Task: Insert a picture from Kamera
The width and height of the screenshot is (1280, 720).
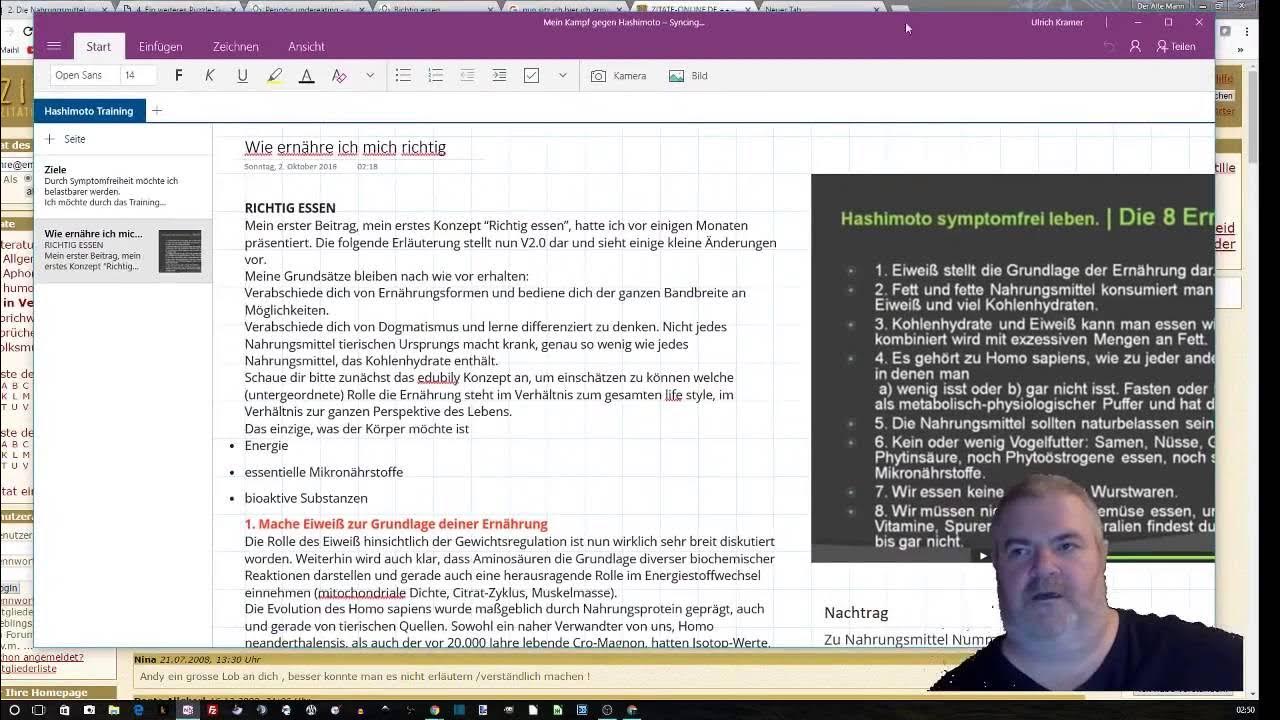Action: tap(619, 76)
